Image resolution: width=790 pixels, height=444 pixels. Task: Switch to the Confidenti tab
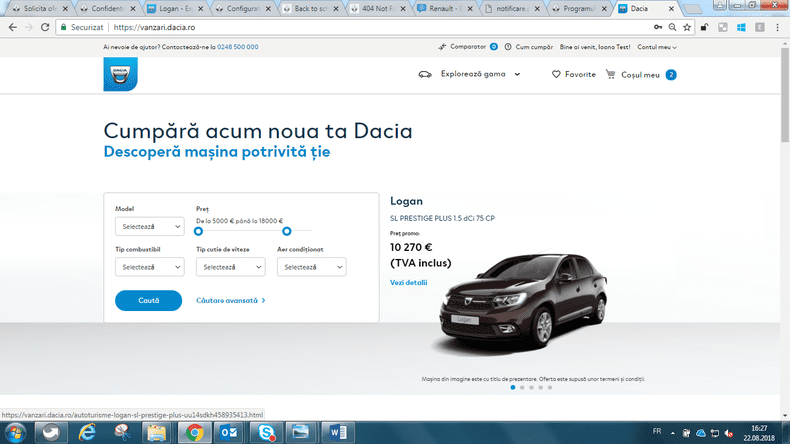(x=107, y=9)
